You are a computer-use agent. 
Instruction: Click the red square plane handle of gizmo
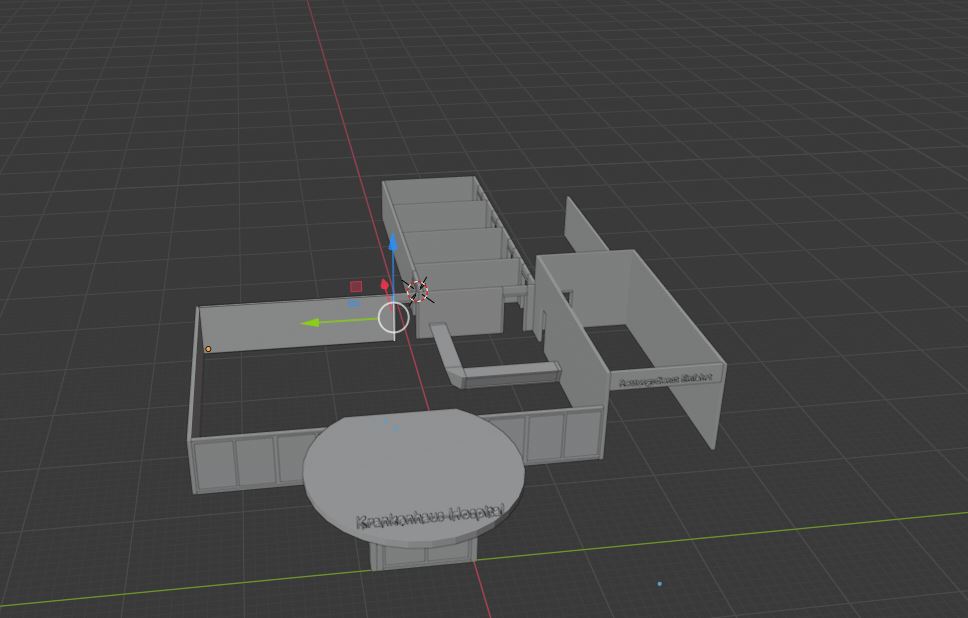356,287
